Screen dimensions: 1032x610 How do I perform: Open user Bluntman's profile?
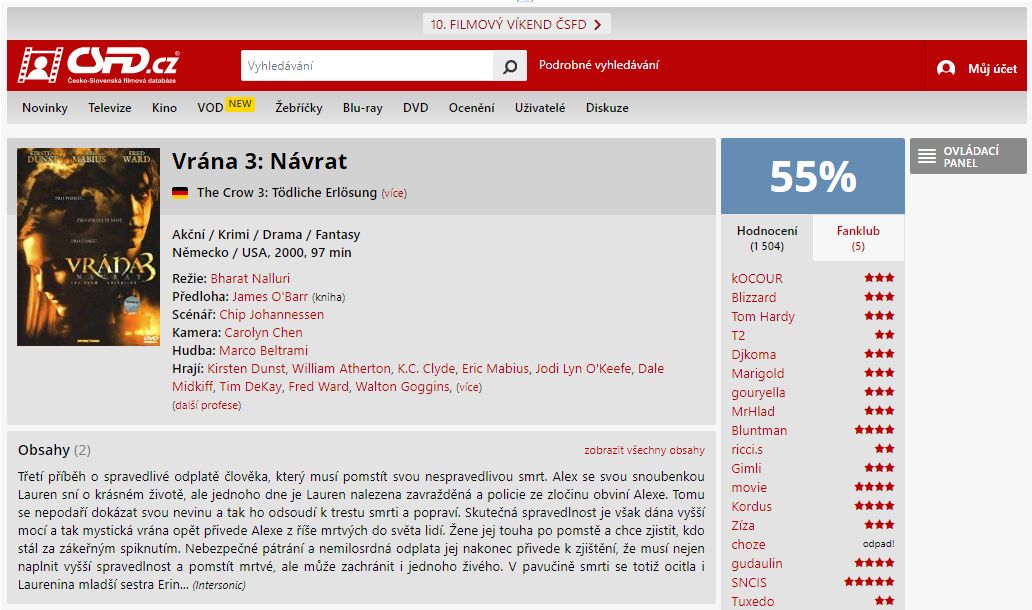pyautogui.click(x=759, y=430)
